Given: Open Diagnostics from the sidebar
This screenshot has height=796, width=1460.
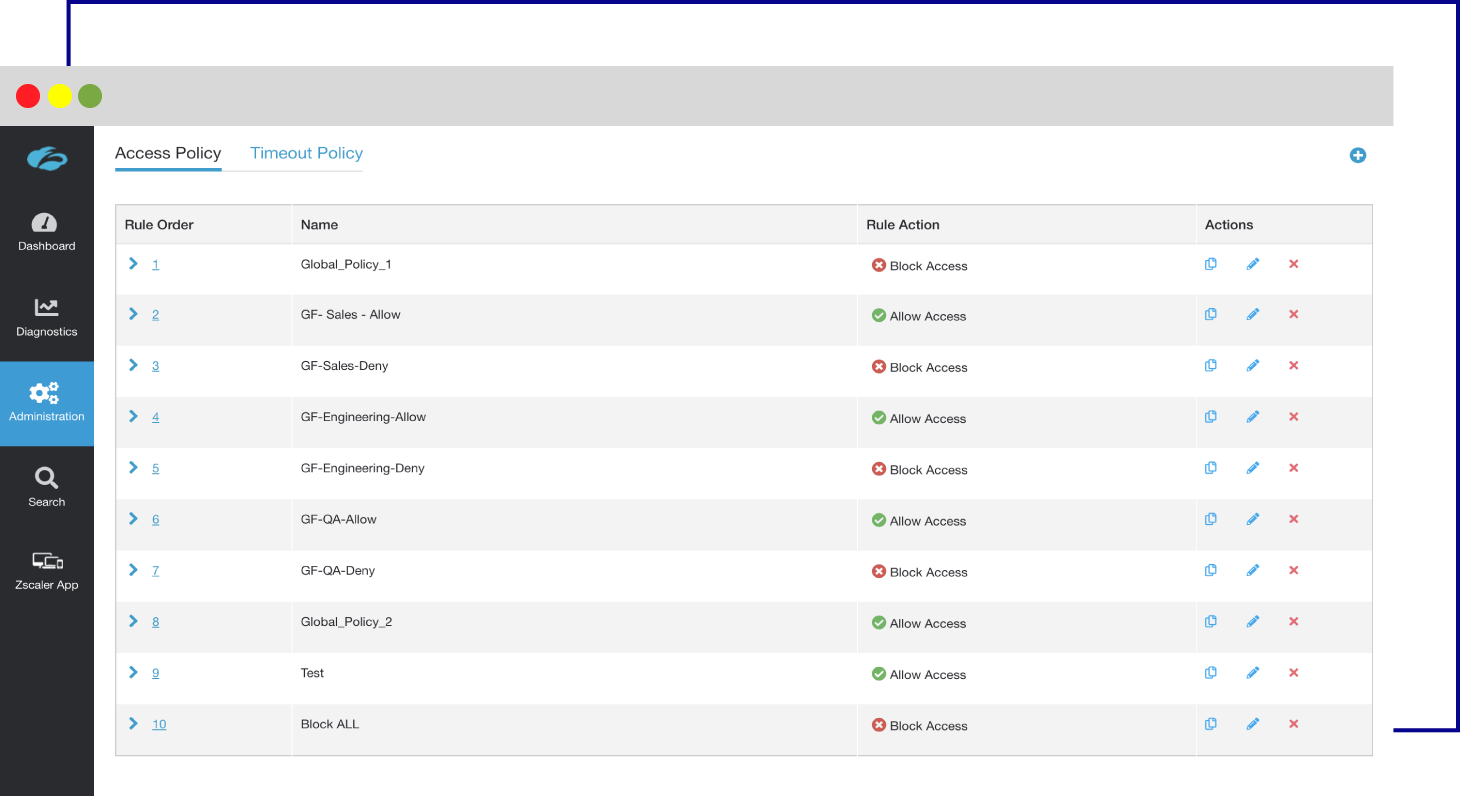Looking at the screenshot, I should point(46,316).
